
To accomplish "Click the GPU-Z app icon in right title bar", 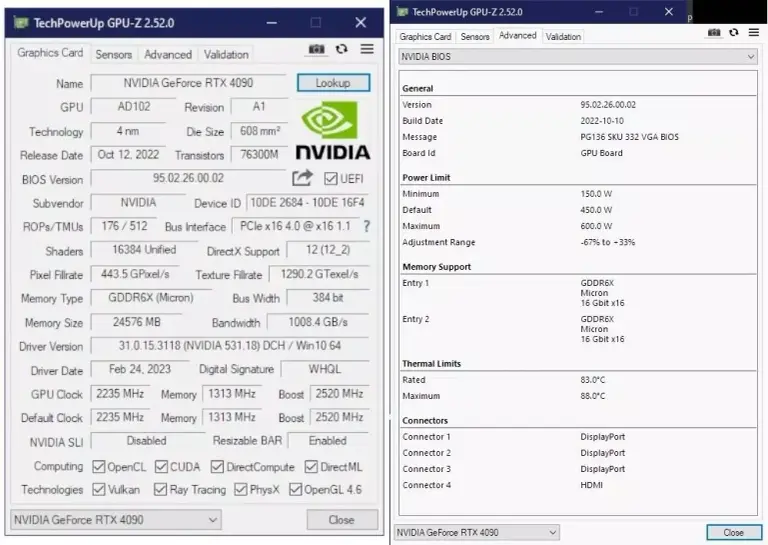I will [402, 12].
